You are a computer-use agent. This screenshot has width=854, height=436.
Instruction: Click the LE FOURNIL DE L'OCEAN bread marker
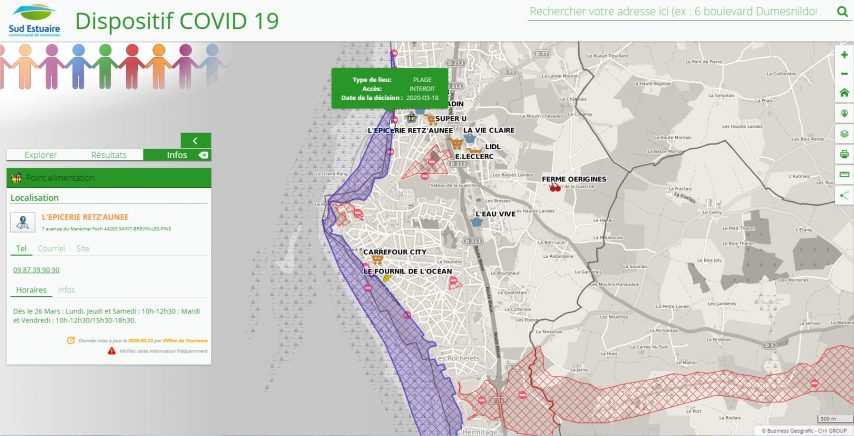[387, 278]
